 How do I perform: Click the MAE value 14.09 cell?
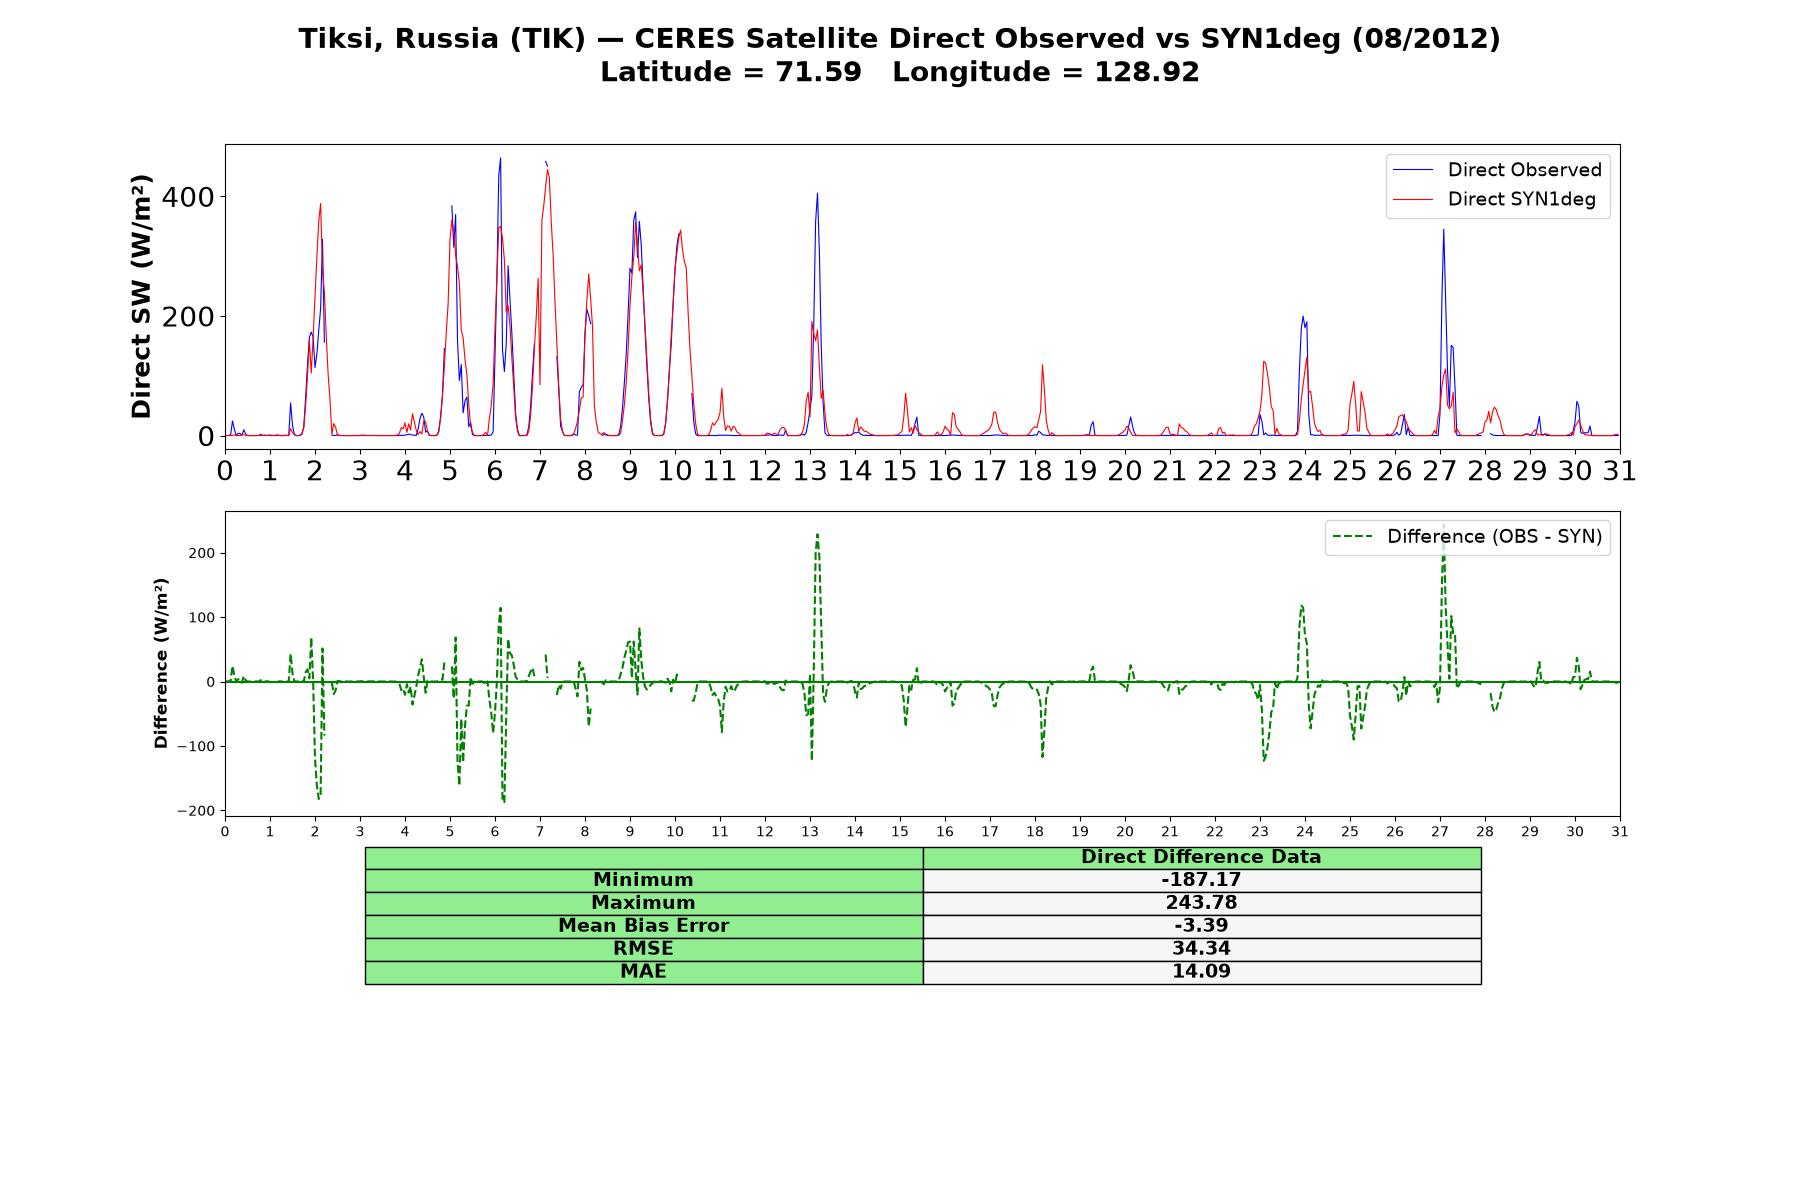tap(1201, 972)
